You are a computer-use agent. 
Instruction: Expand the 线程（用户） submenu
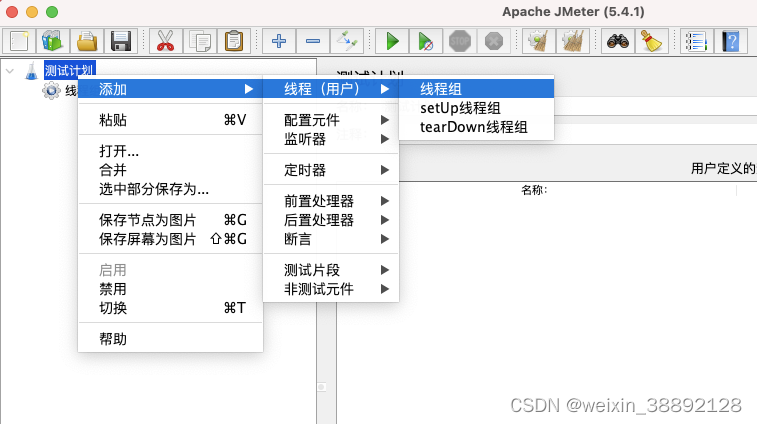(331, 89)
